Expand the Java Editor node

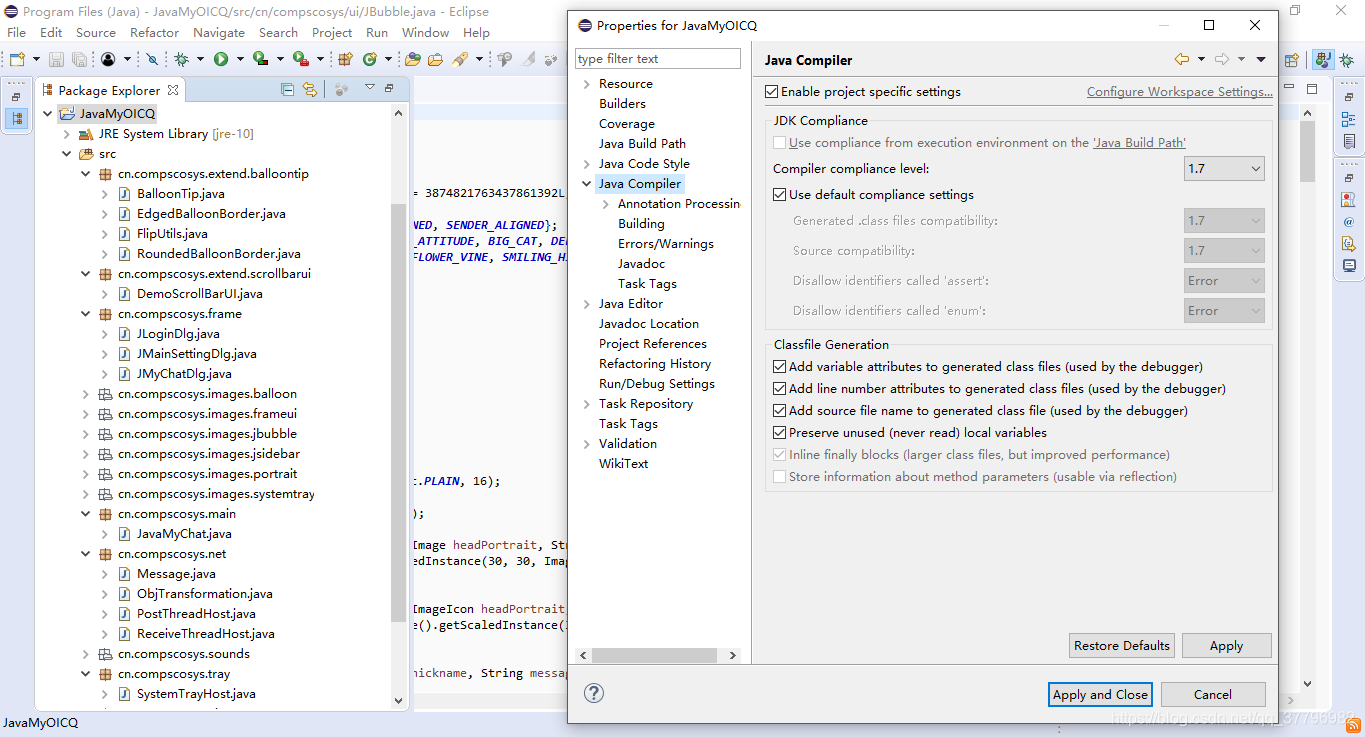coord(587,304)
